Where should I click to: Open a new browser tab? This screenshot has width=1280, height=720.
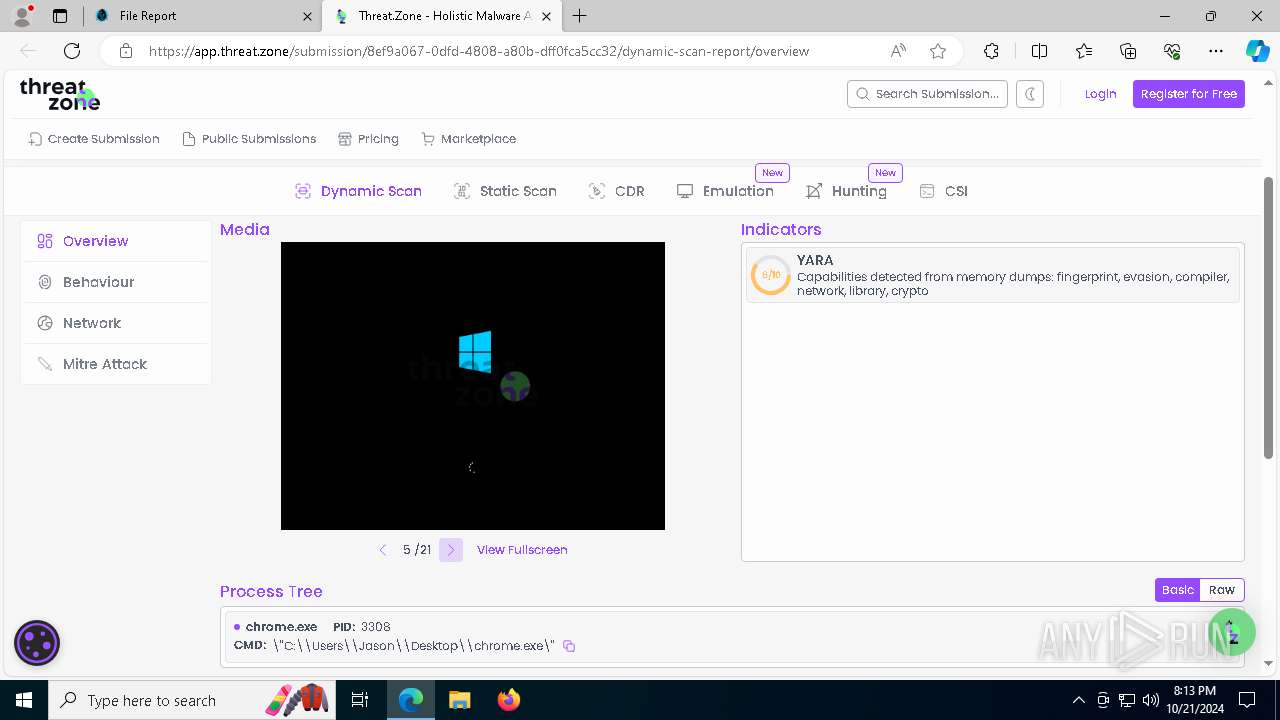pos(580,16)
